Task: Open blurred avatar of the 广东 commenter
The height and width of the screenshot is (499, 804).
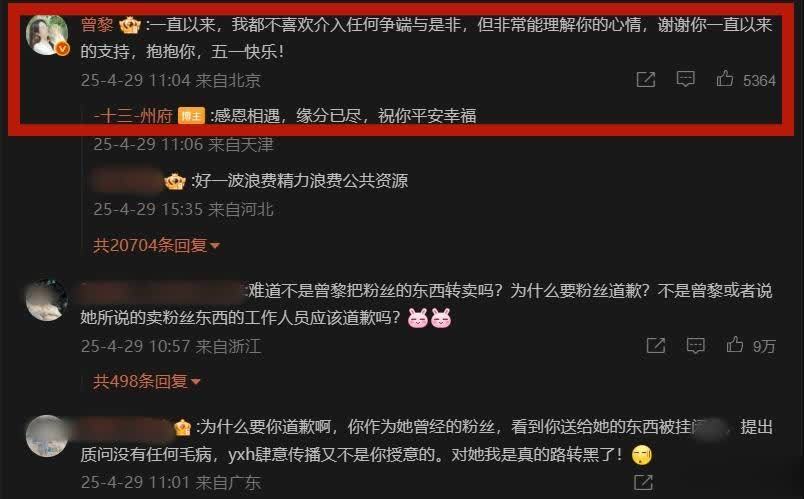Action: click(47, 436)
